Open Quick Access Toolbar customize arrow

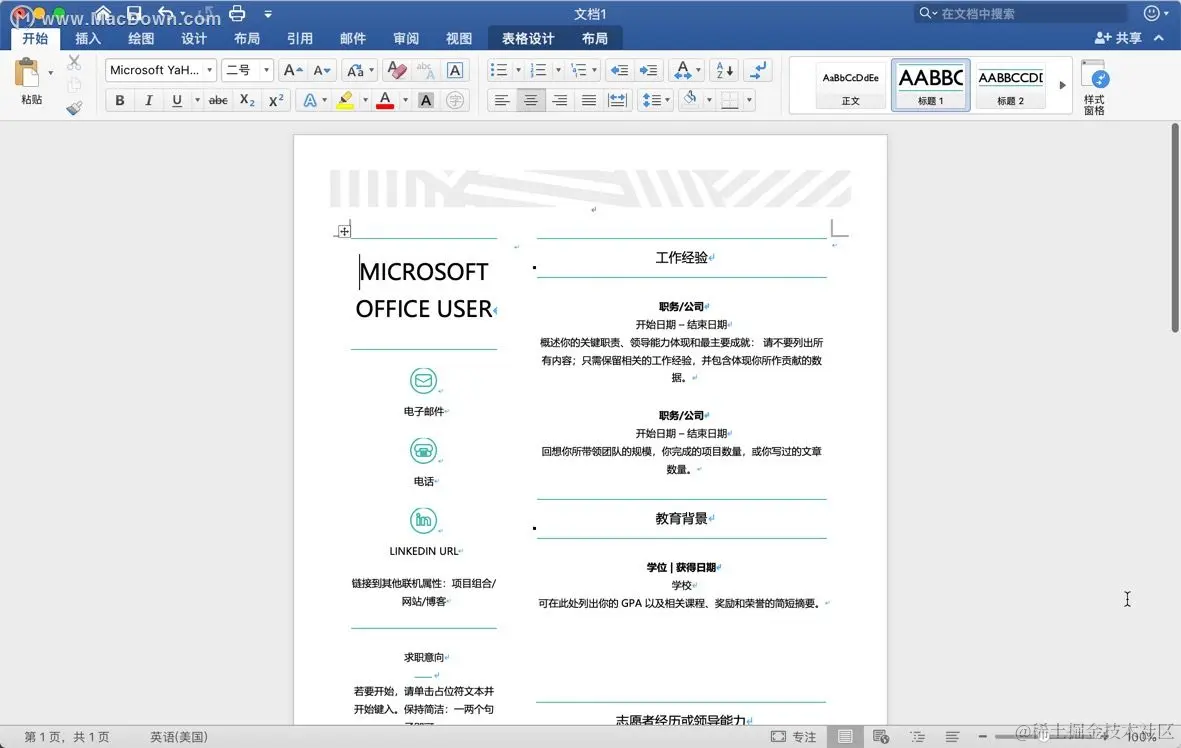click(x=268, y=14)
